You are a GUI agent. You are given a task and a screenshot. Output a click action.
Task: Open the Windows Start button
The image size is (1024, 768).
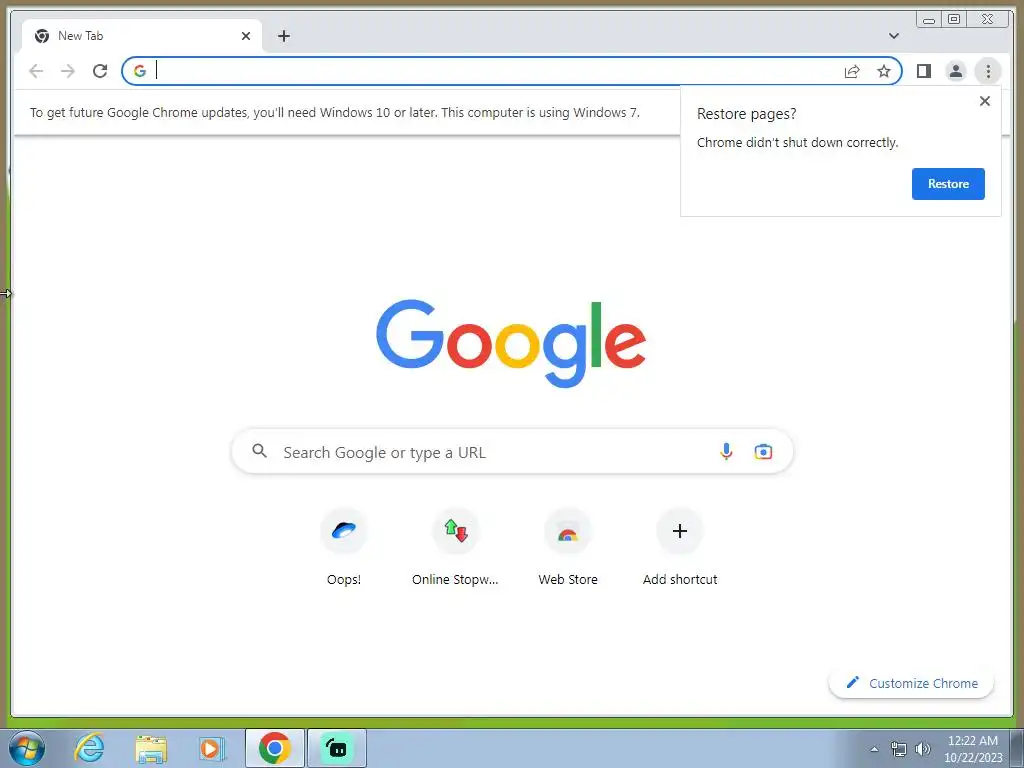pos(27,748)
